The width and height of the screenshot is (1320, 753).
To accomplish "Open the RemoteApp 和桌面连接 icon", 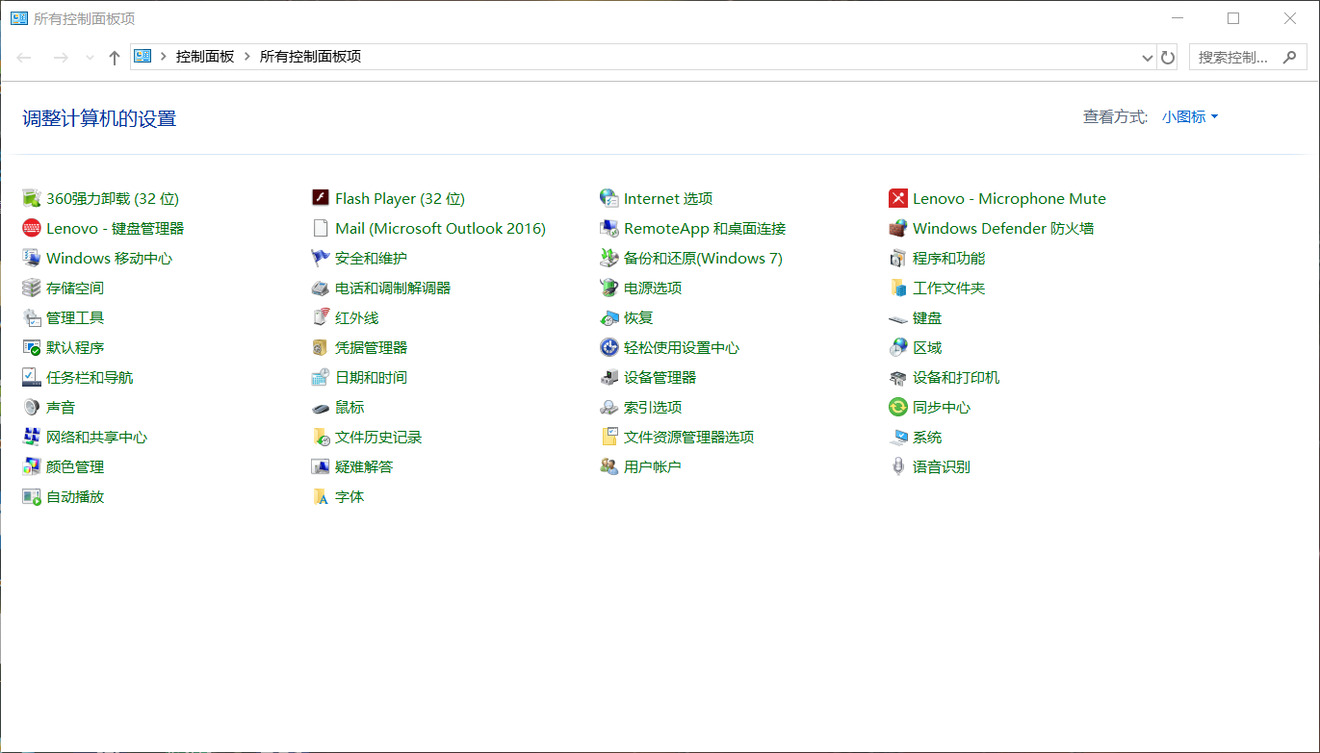I will [x=609, y=228].
